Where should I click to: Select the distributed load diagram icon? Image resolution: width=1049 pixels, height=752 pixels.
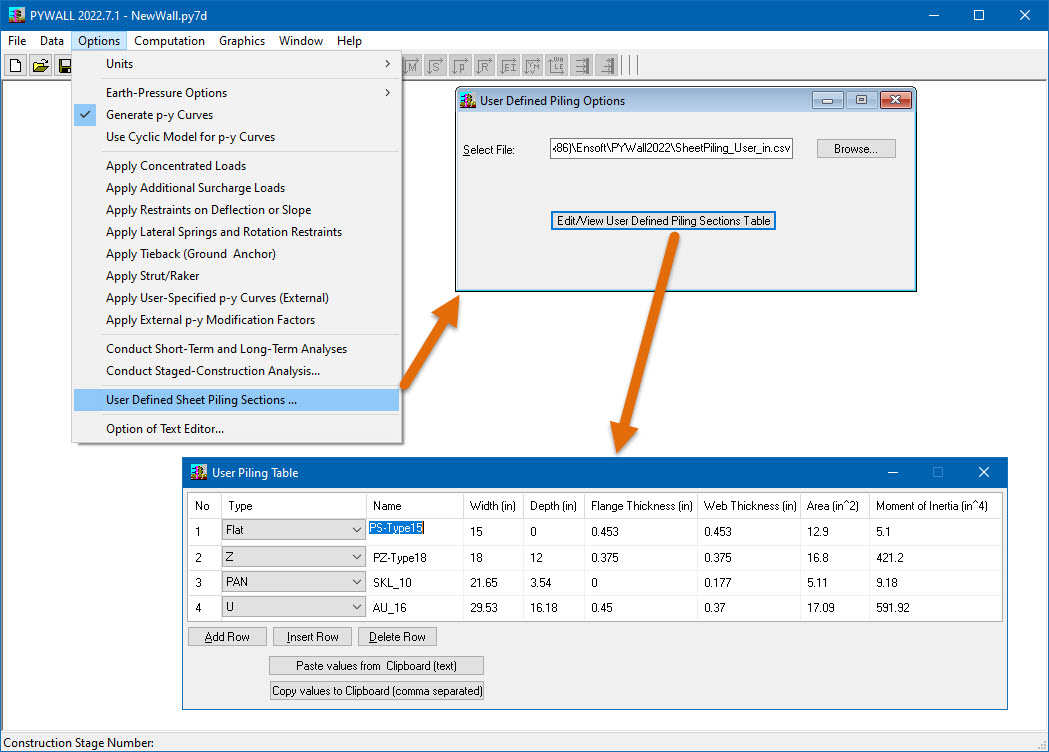tap(581, 65)
